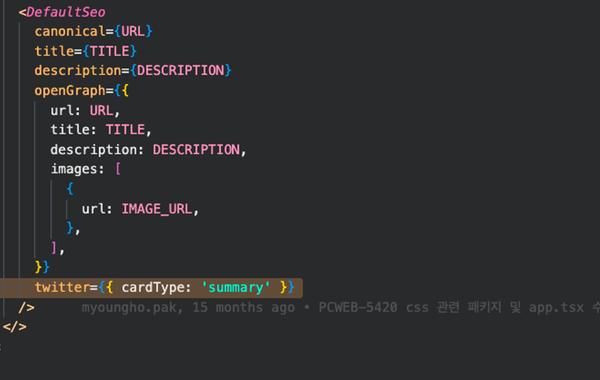Viewport: 600px width, 380px height.
Task: Click the self-closing /> tag
Action: (26, 307)
